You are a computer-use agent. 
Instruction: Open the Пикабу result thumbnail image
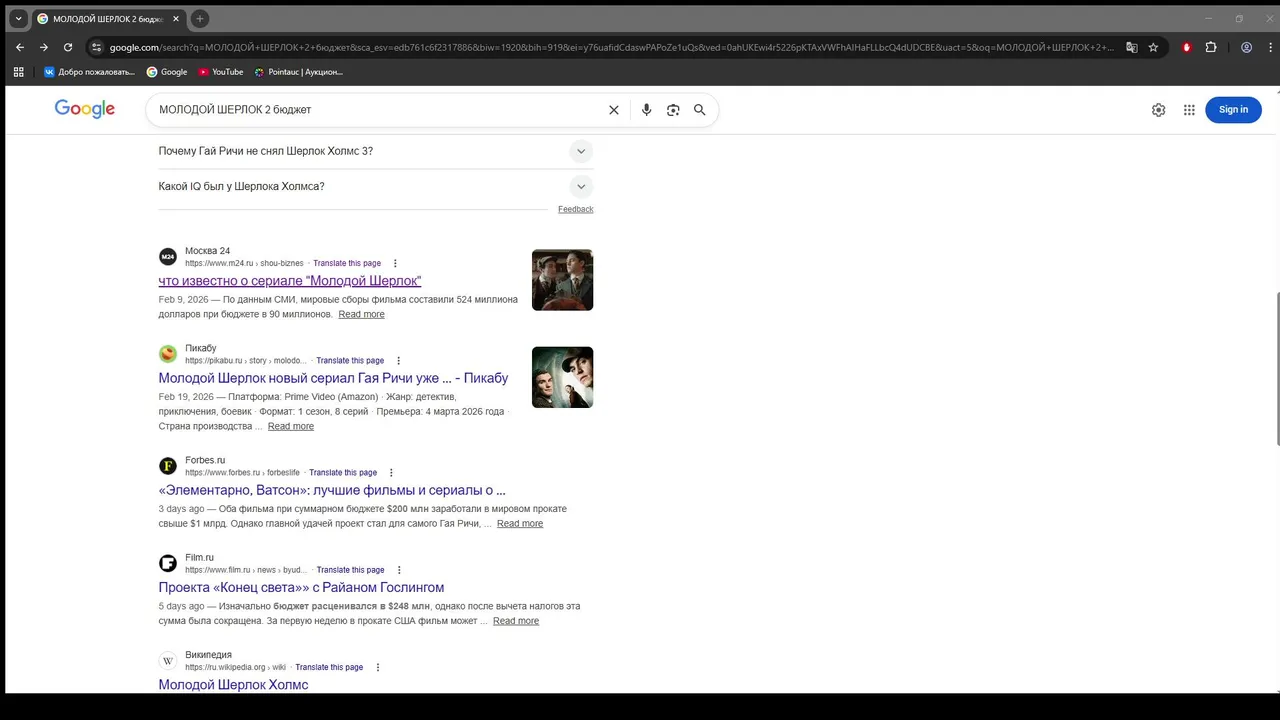(562, 377)
